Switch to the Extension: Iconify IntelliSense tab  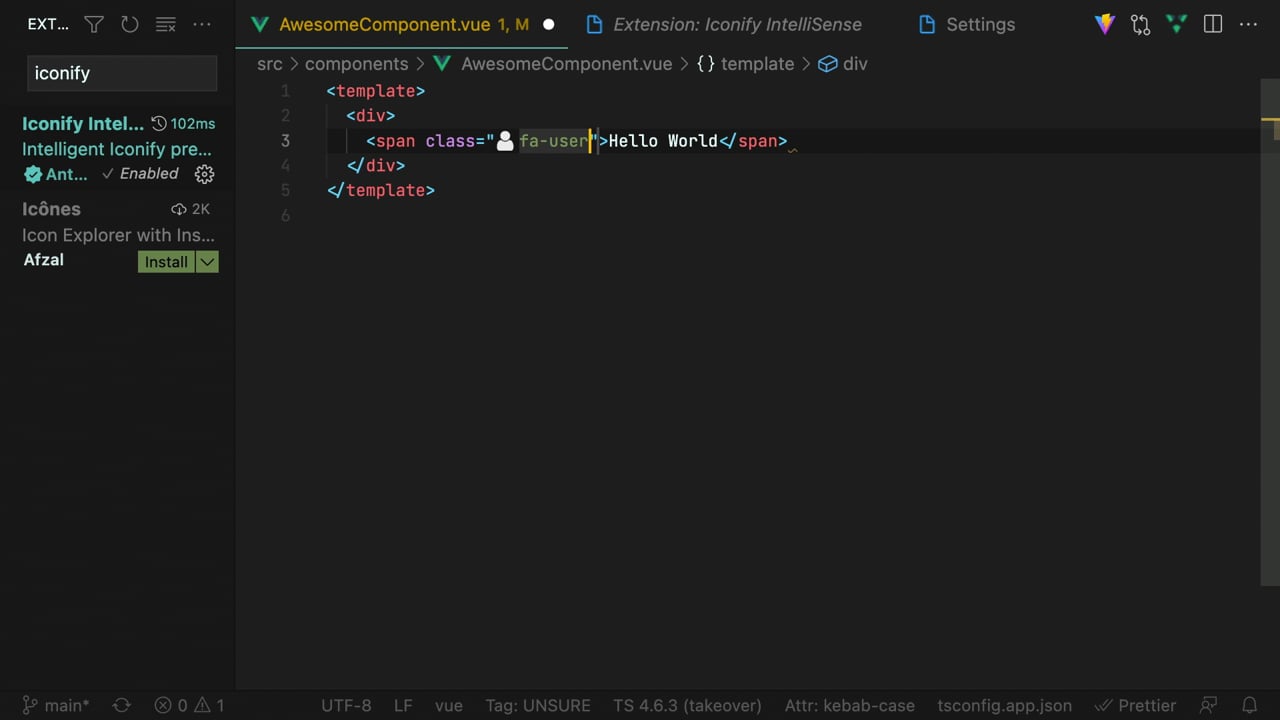tap(736, 25)
